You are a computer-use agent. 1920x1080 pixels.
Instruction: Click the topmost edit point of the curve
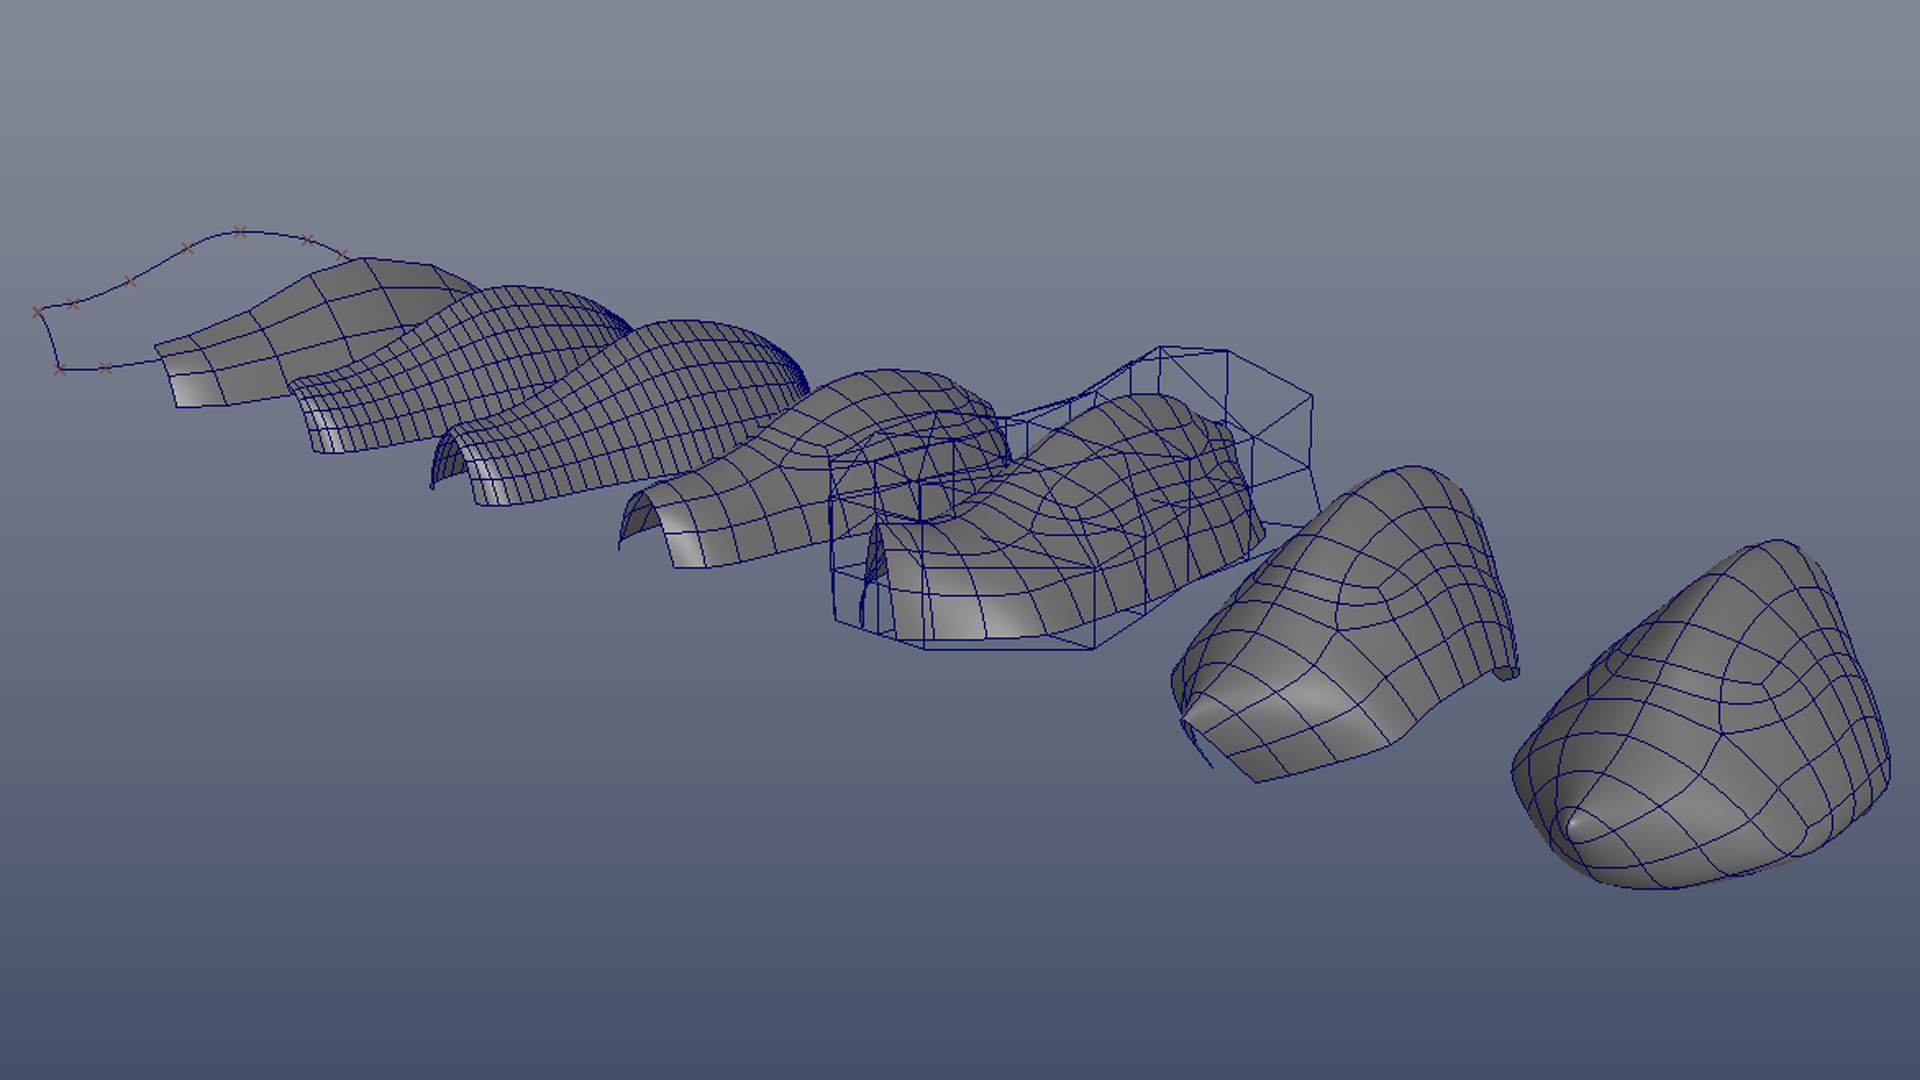pos(240,233)
